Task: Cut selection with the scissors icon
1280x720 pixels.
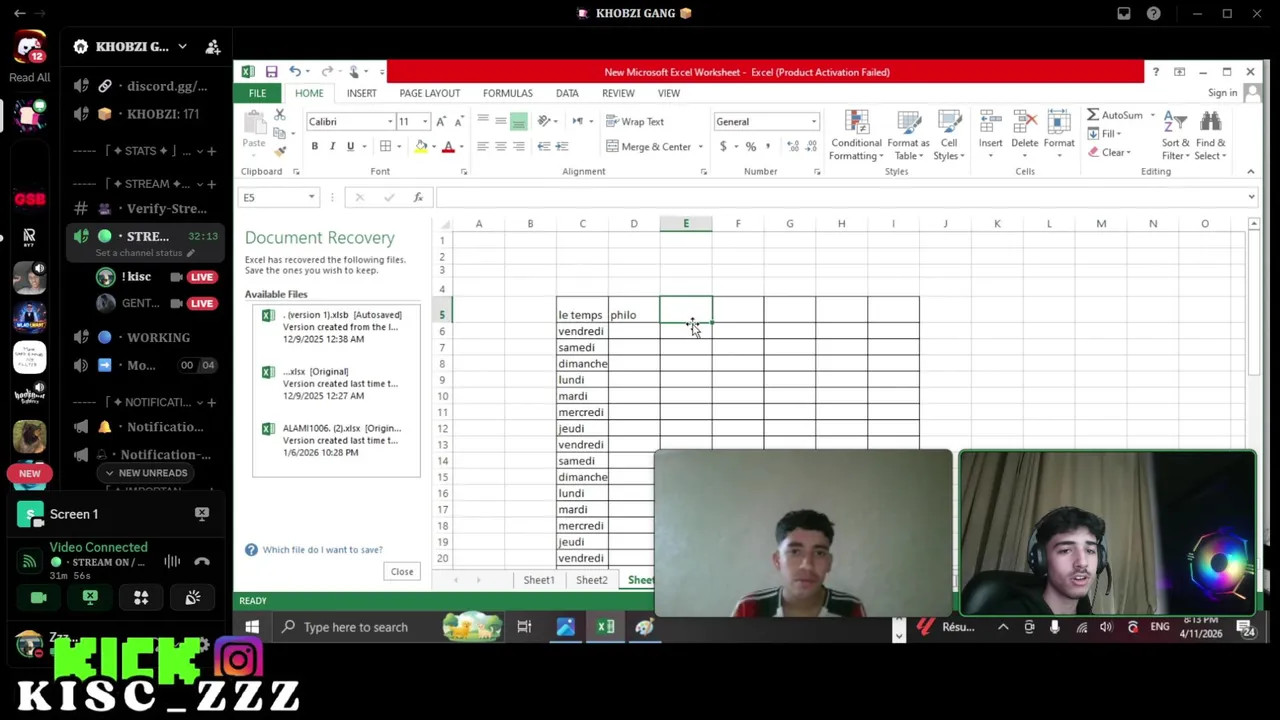Action: click(280, 116)
